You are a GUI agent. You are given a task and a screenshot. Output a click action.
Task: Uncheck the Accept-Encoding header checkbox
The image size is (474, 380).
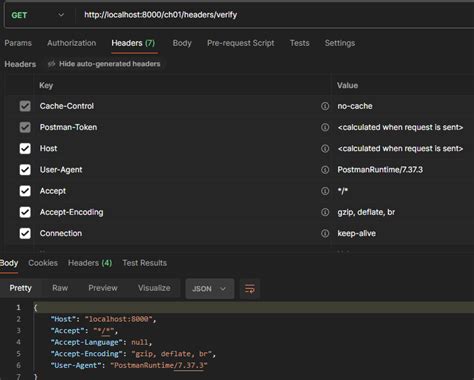(25, 212)
